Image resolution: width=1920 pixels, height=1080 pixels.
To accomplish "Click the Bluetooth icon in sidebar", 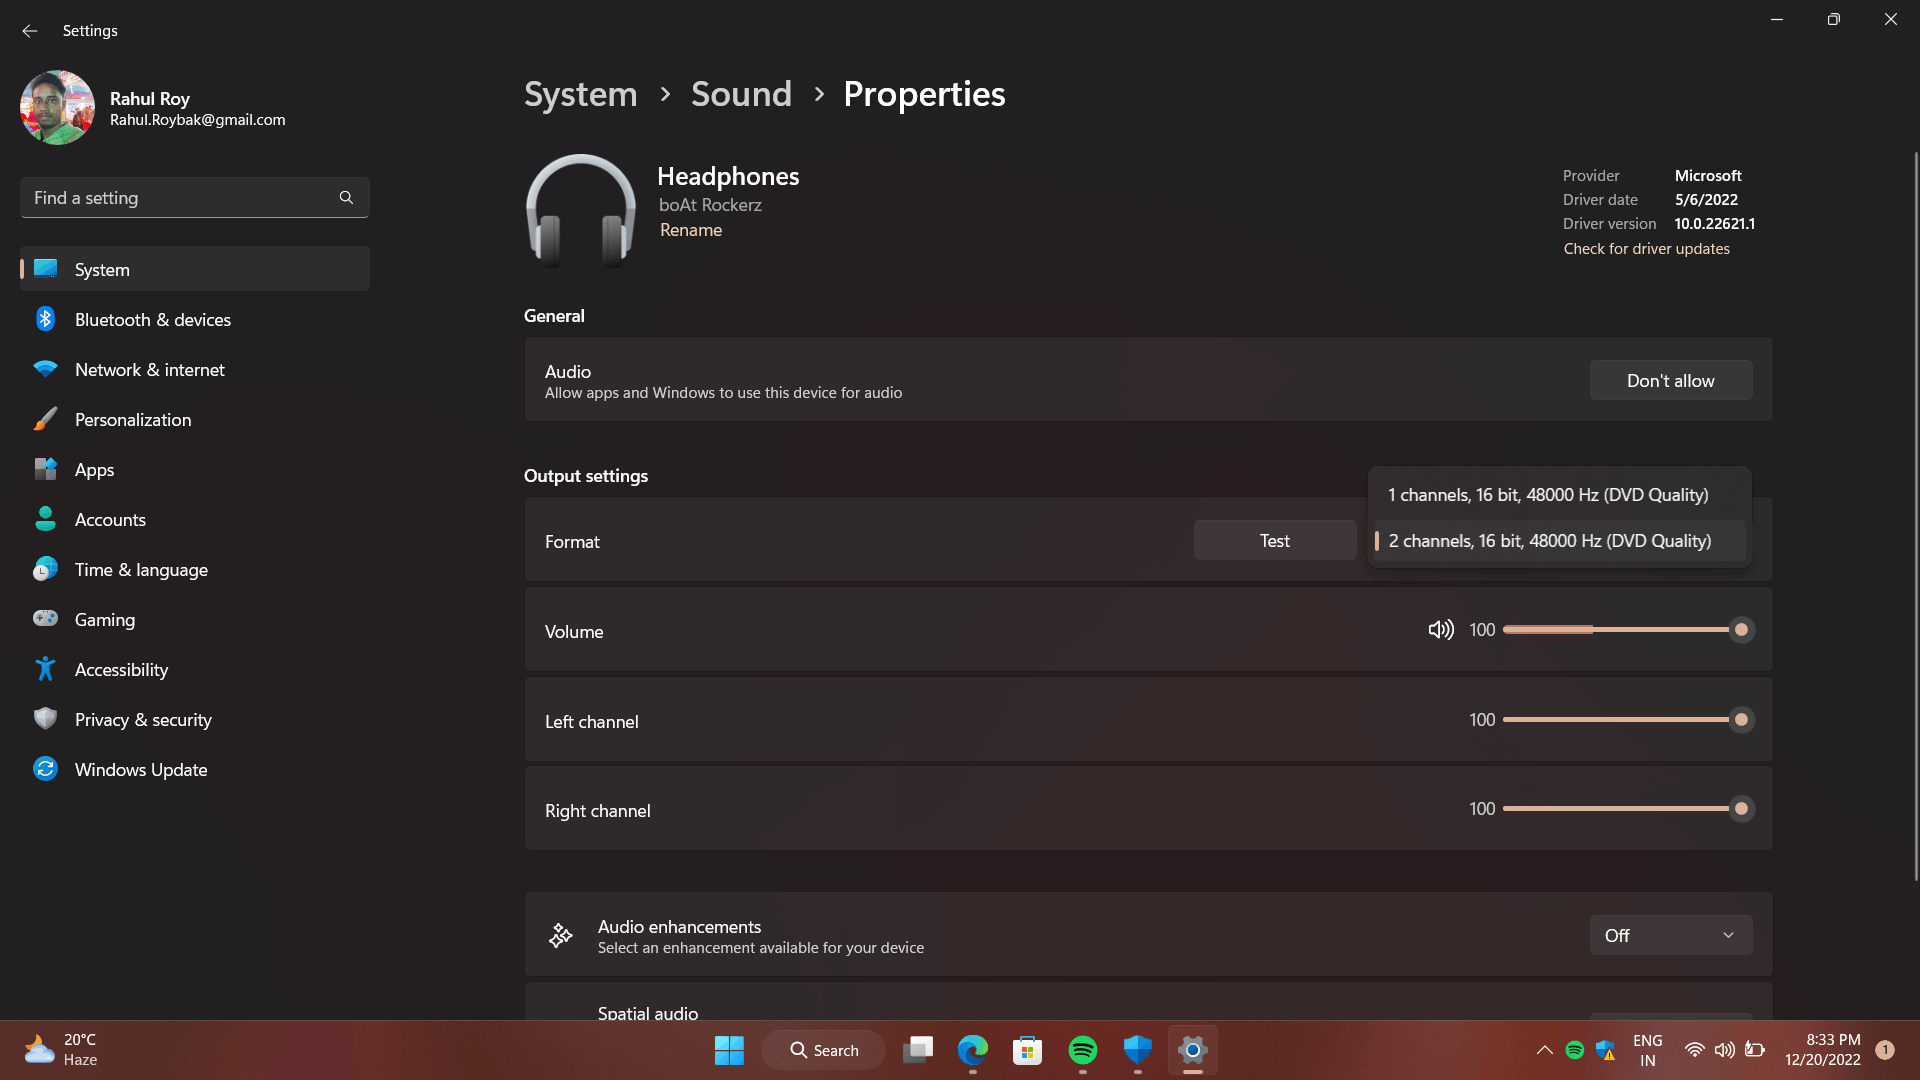I will pyautogui.click(x=46, y=319).
